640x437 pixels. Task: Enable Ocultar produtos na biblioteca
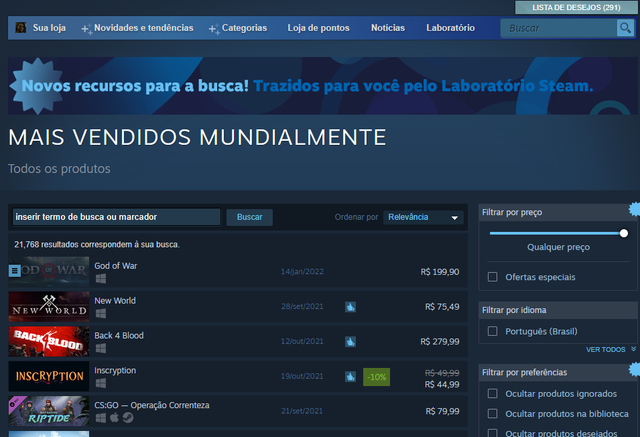tap(493, 414)
